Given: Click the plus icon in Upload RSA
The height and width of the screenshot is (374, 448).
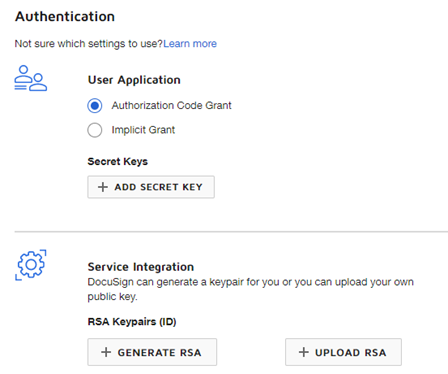Looking at the screenshot, I should (304, 352).
